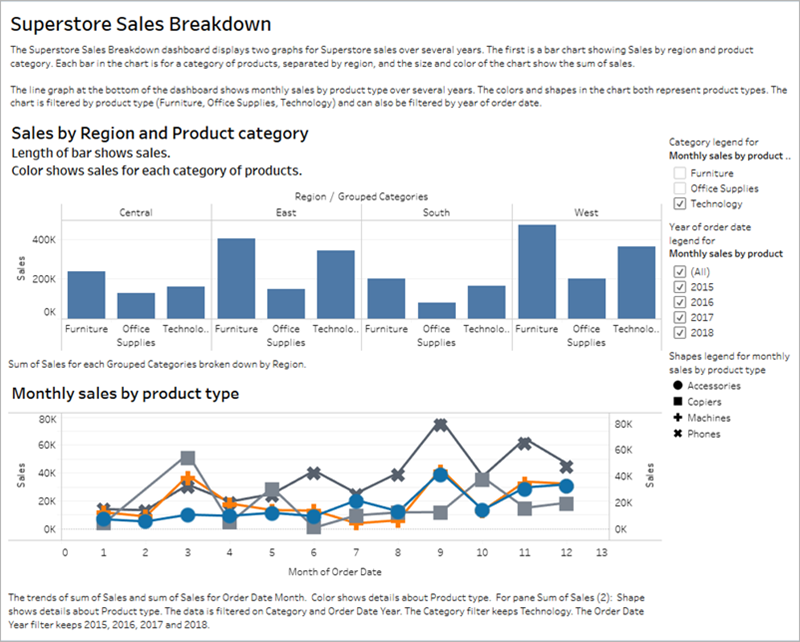Viewport: 800px width, 642px height.
Task: Select the Phones X marker at month 9
Action: 441,425
